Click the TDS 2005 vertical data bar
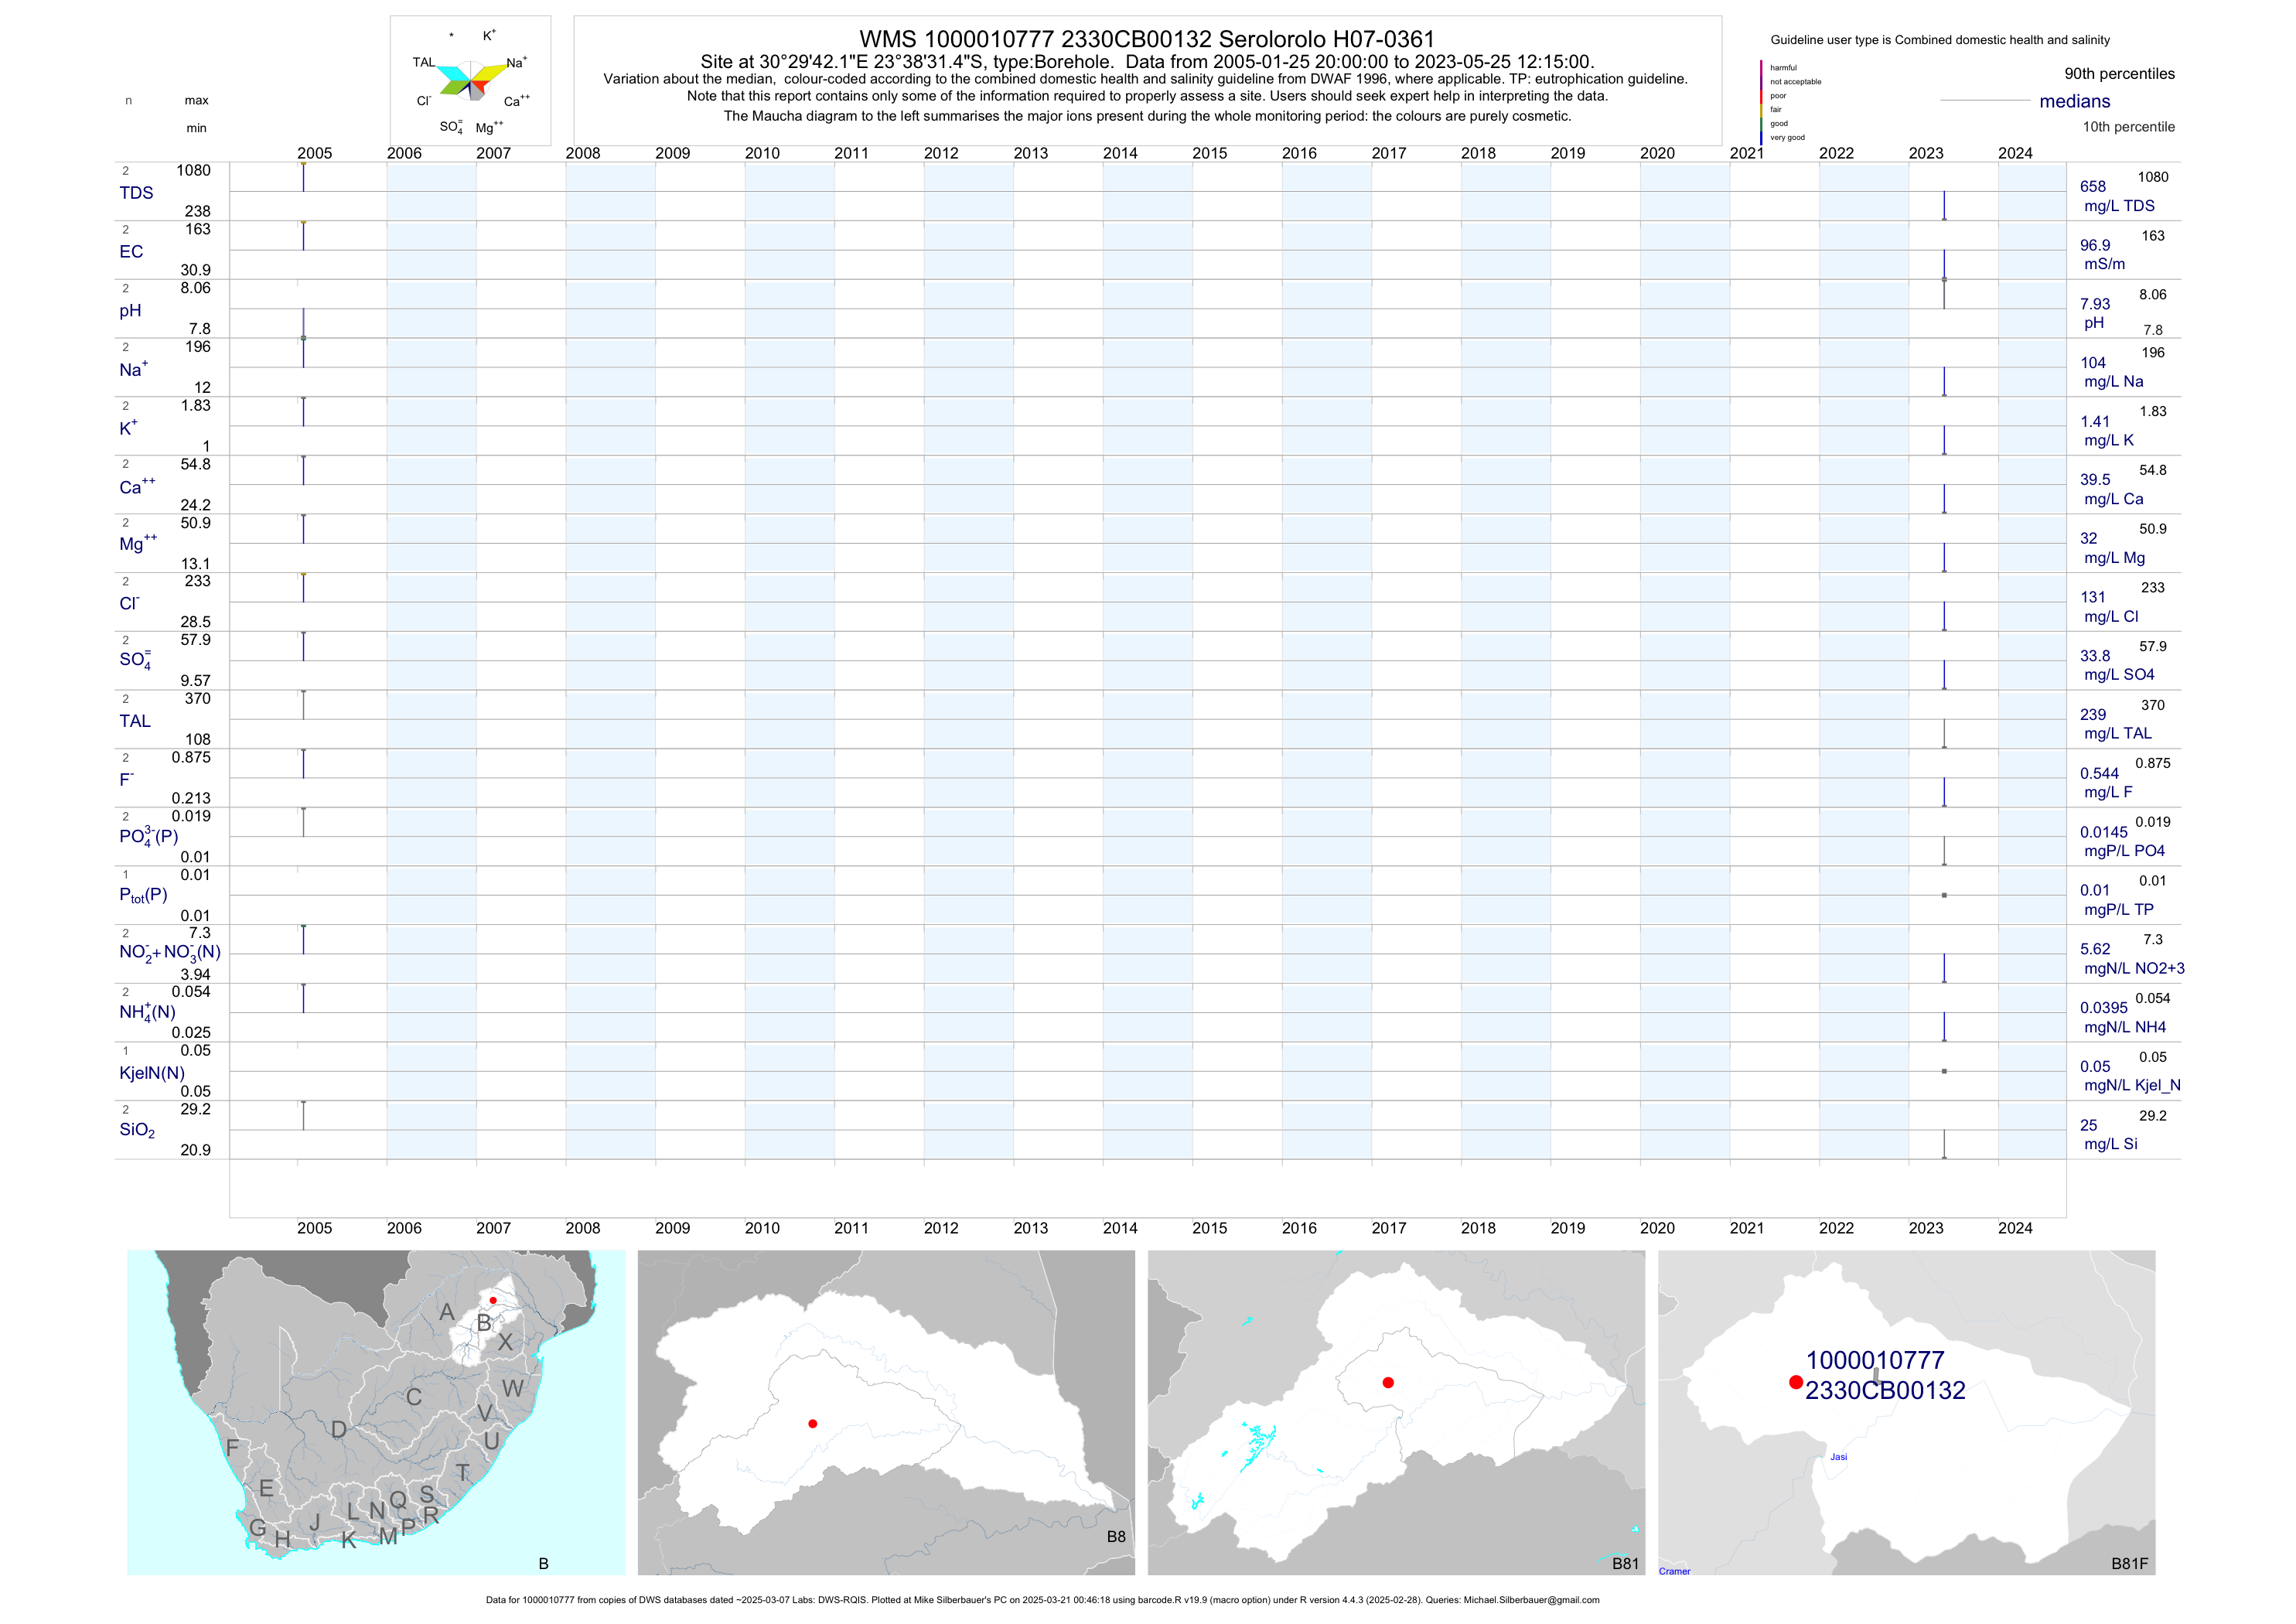2296x1624 pixels. pos(304,177)
